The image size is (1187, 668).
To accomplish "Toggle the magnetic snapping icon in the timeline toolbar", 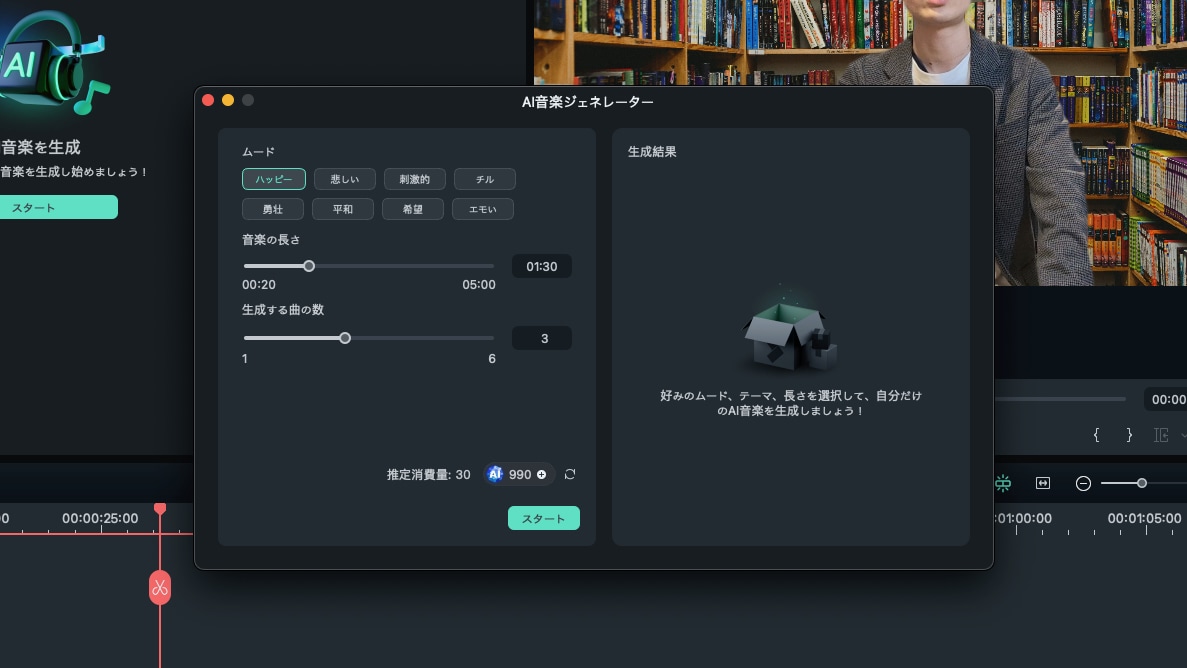I will click(x=1002, y=483).
